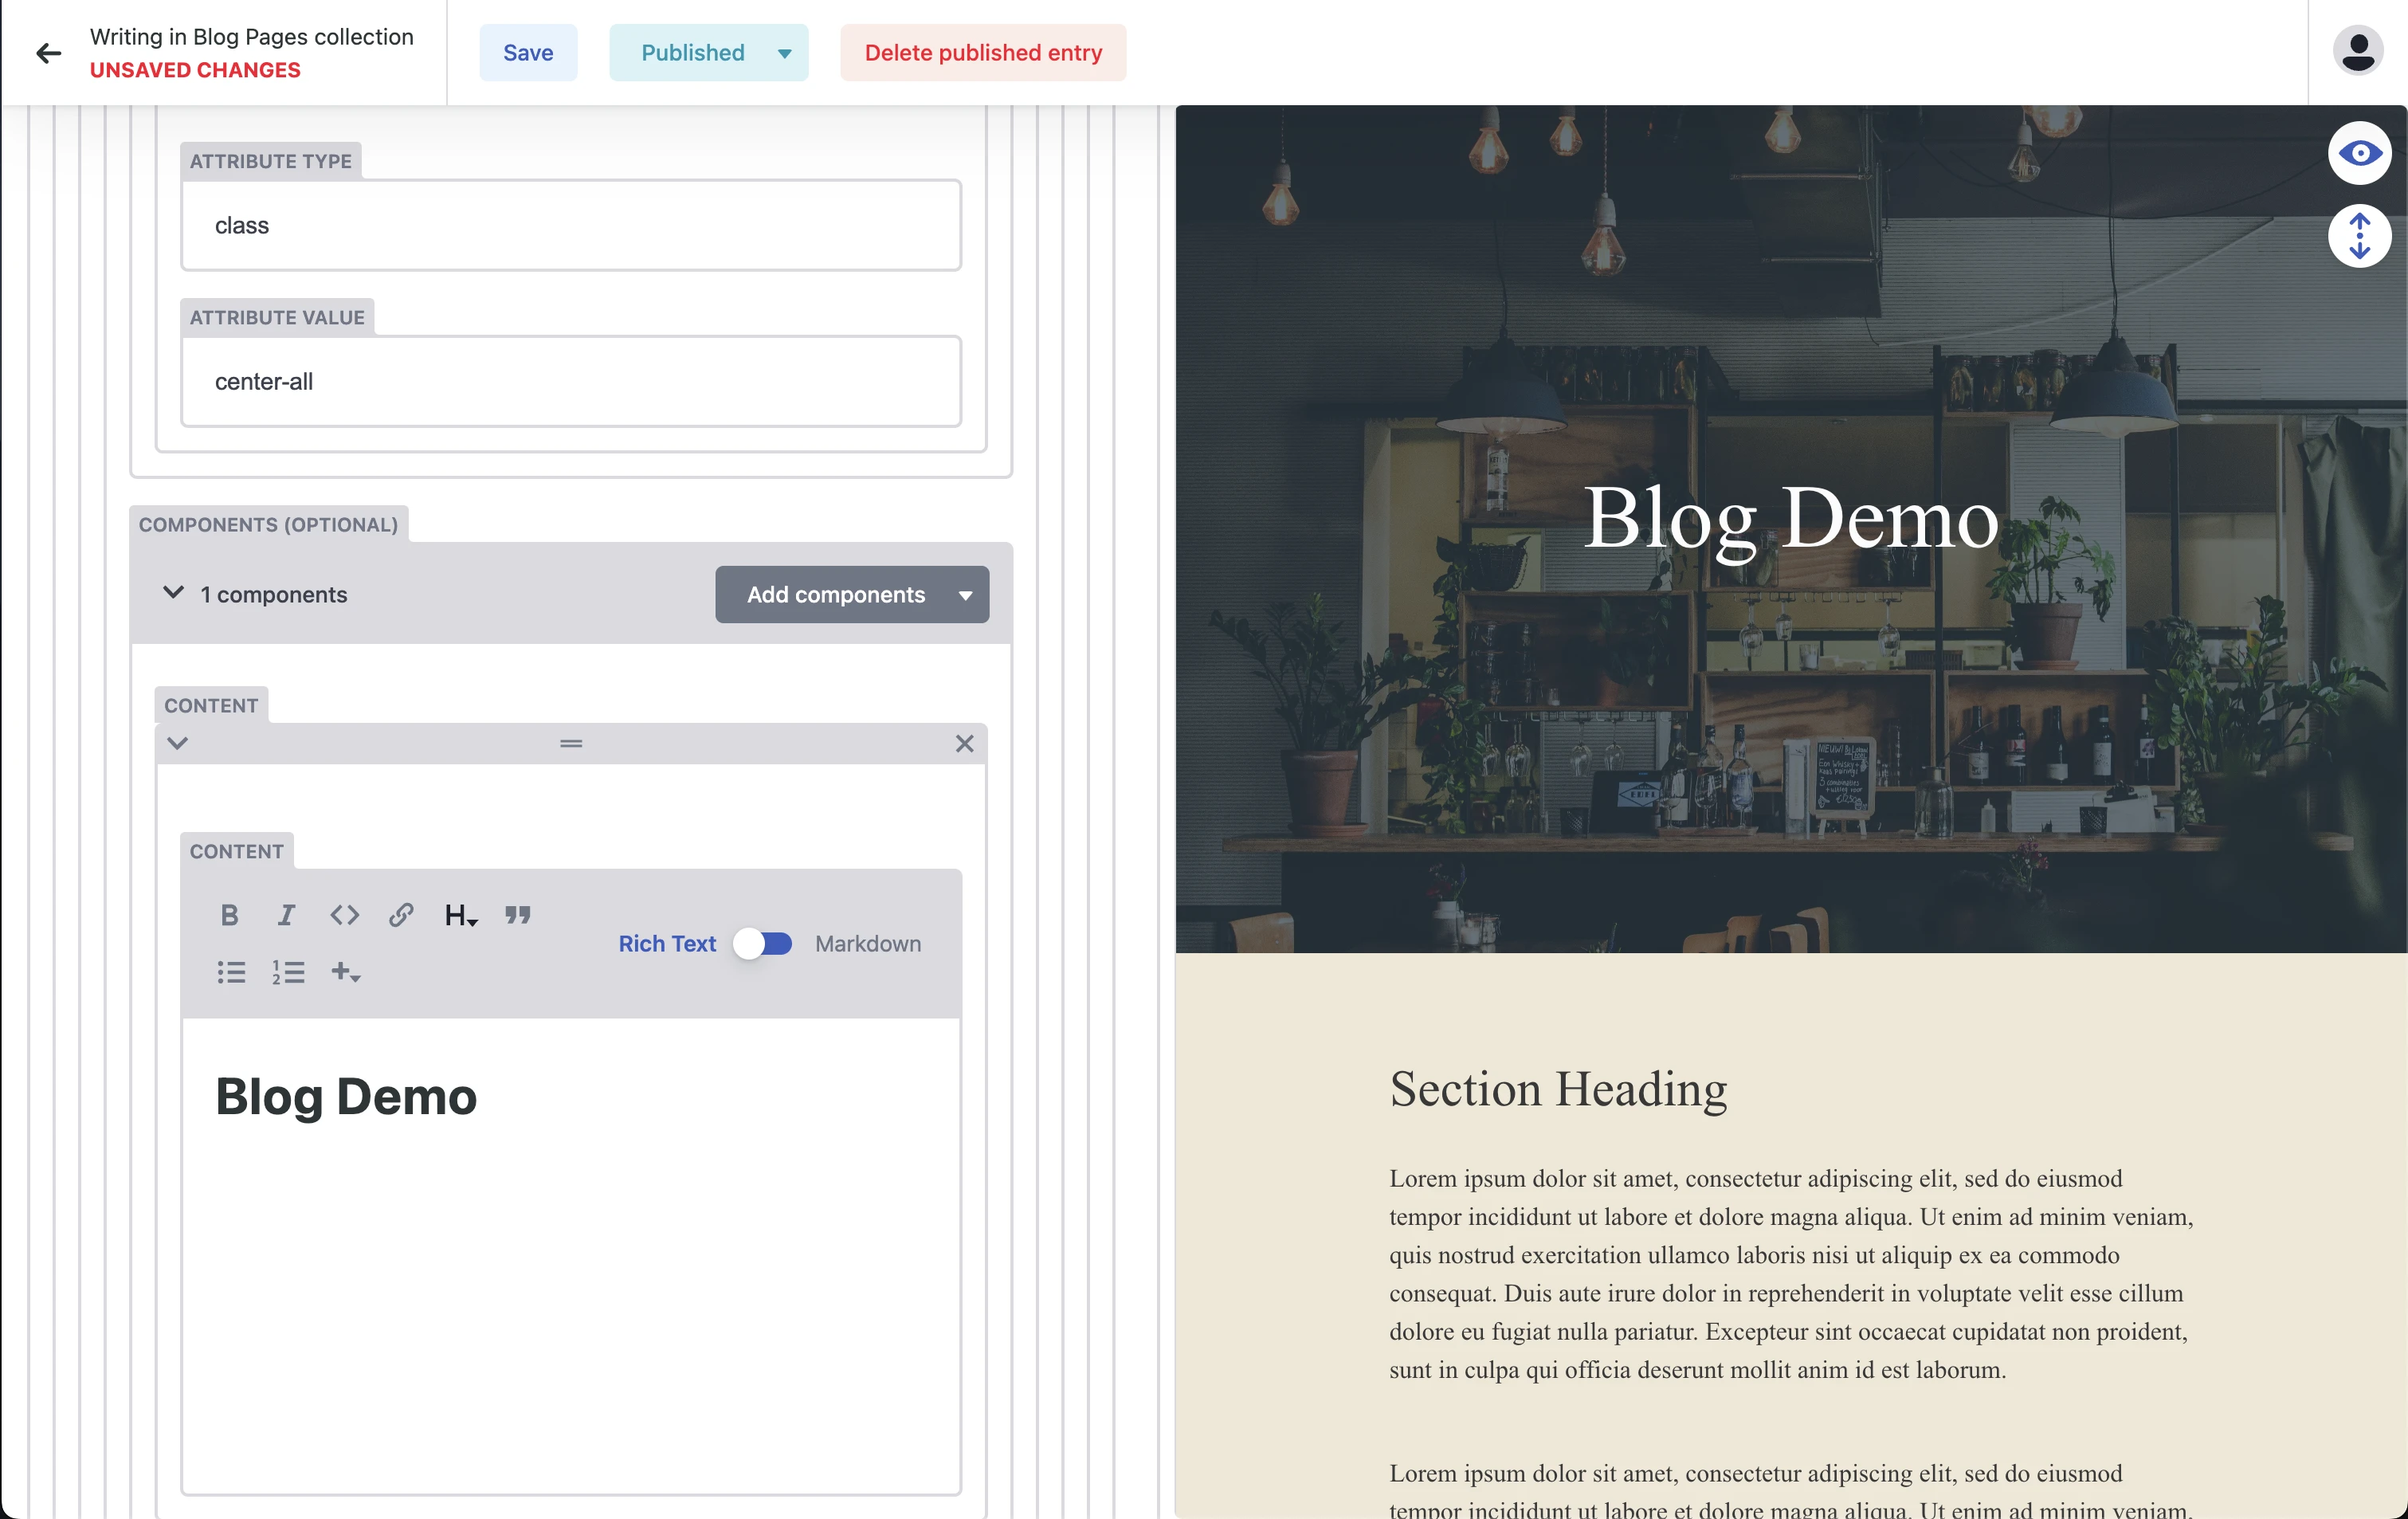Screen dimensions: 2408x1519
Task: Select the Rich Text mode label
Action: pyautogui.click(x=667, y=944)
